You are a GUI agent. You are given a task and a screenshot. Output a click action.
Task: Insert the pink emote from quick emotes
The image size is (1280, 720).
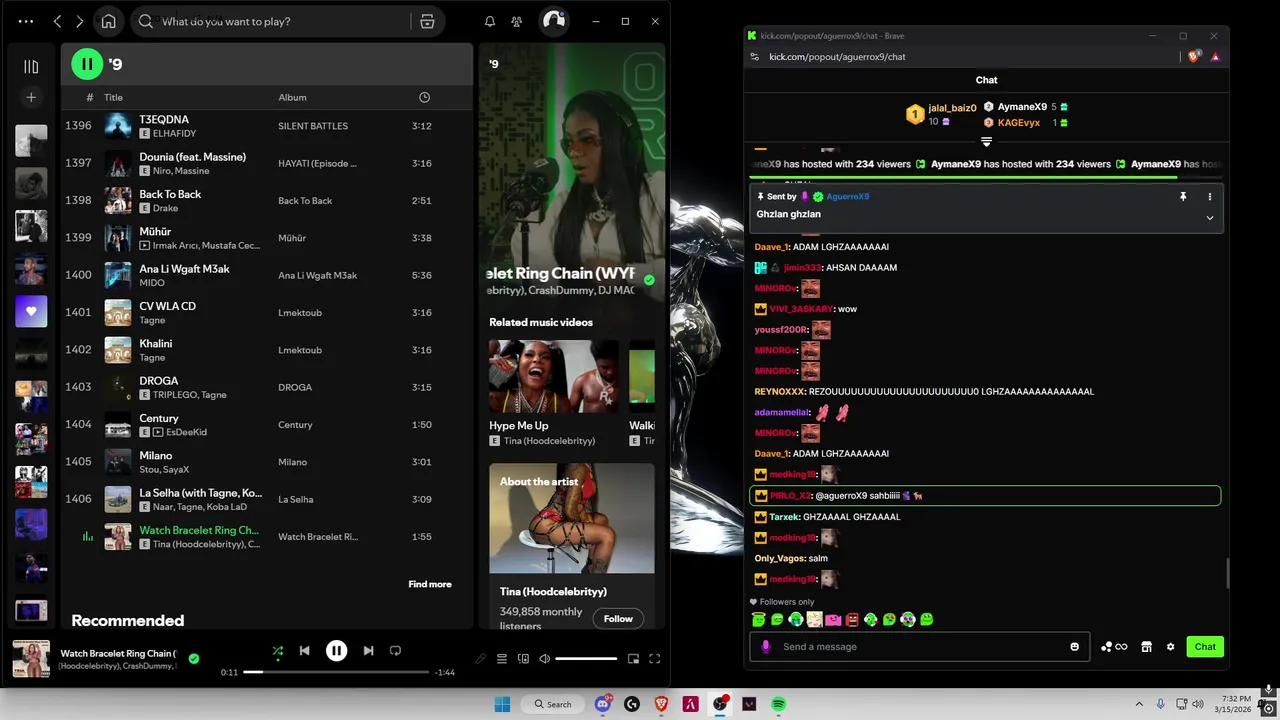point(833,620)
